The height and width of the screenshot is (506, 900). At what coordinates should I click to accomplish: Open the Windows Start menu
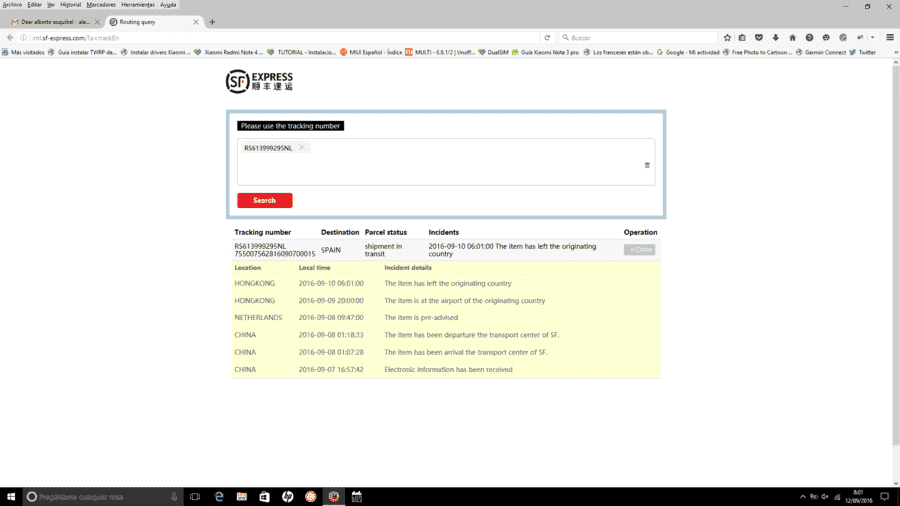coord(11,497)
